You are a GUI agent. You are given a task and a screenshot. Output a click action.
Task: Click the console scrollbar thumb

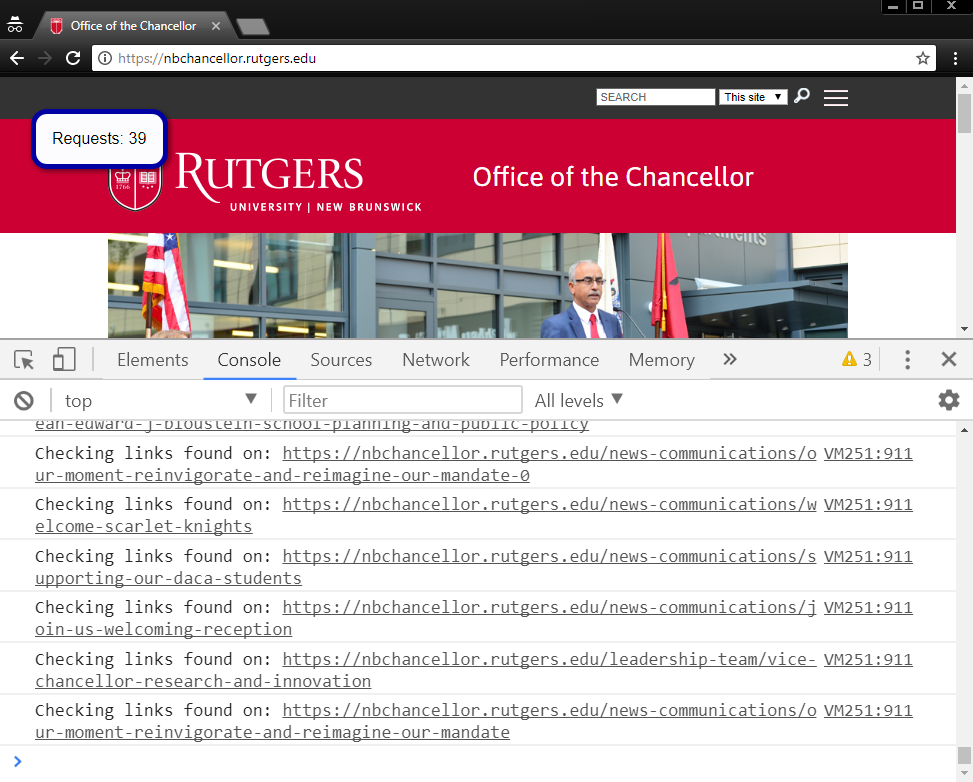click(964, 755)
